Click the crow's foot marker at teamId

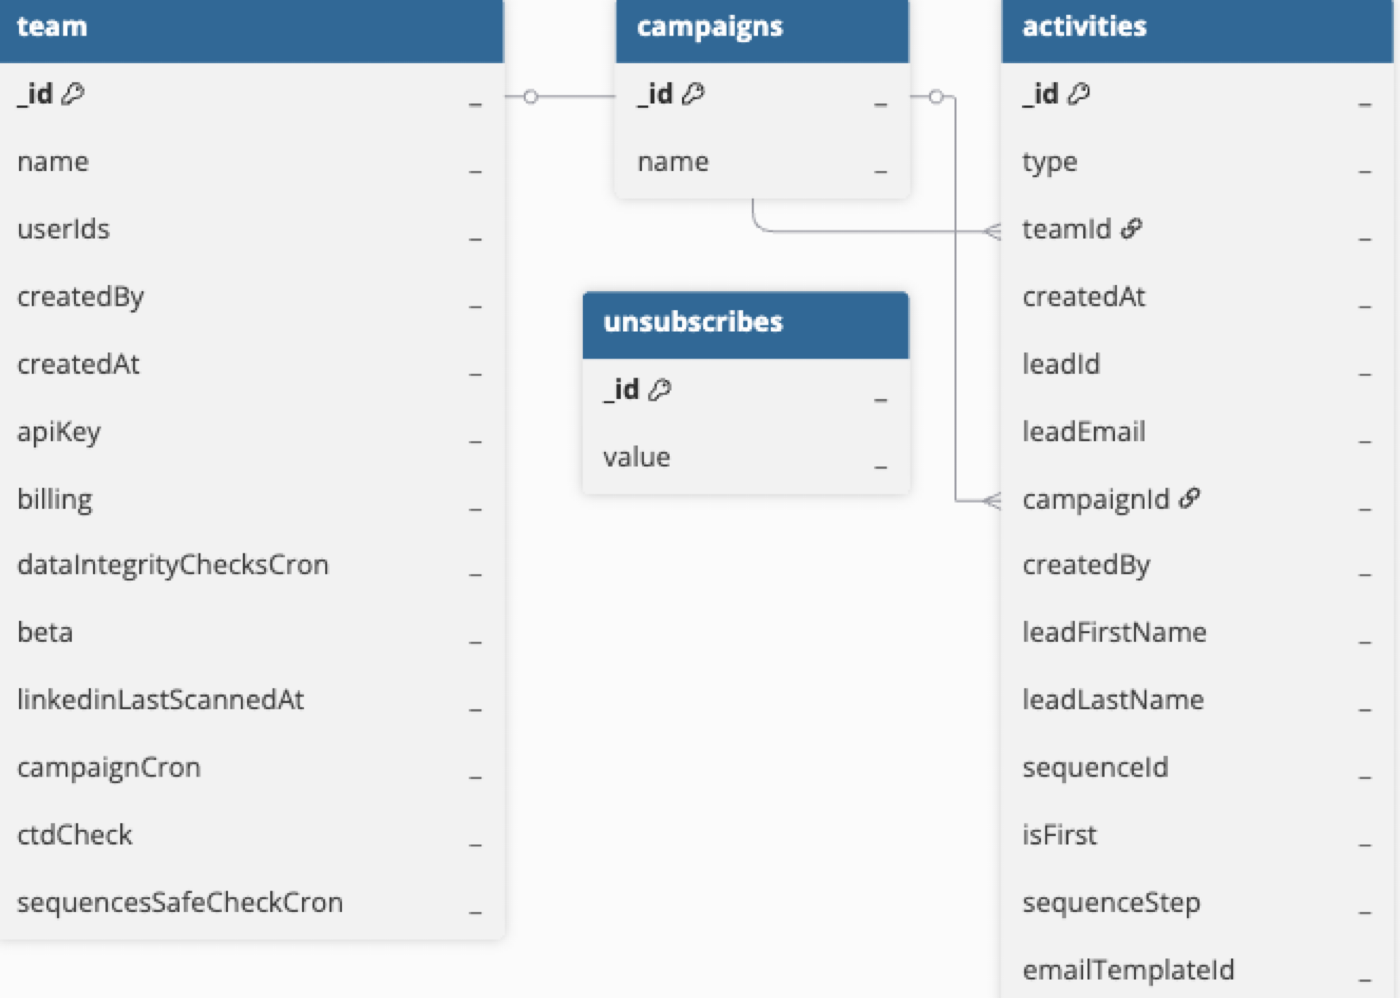(x=992, y=232)
